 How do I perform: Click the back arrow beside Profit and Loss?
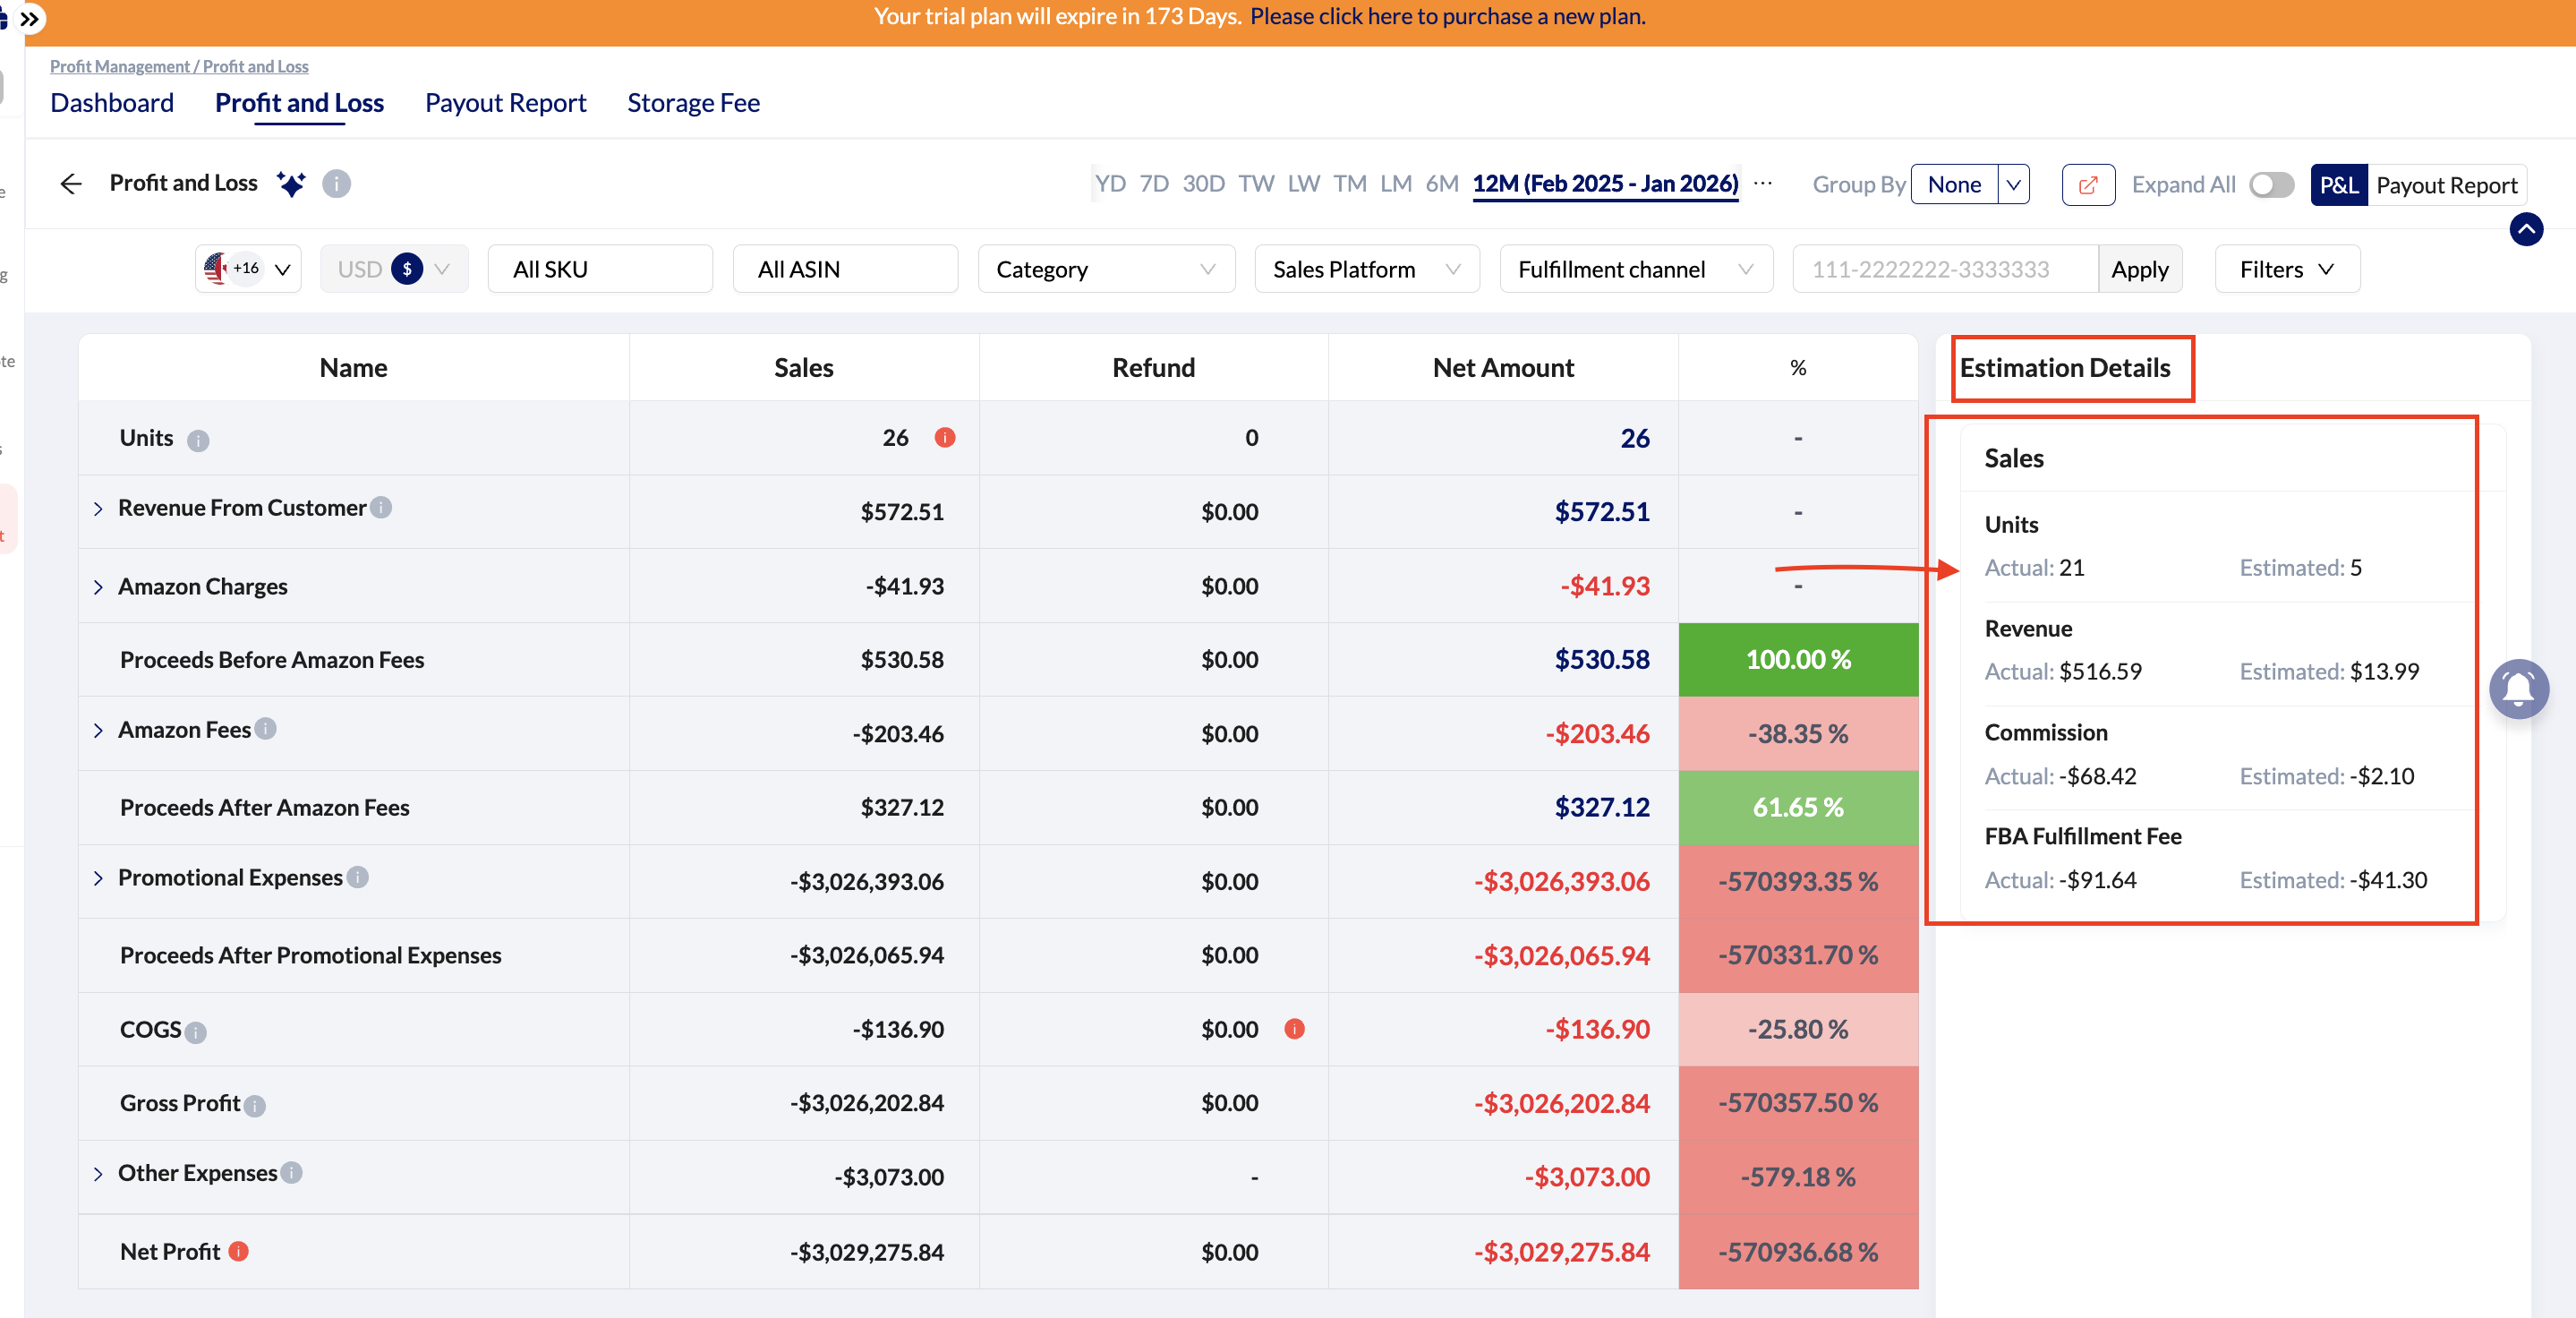tap(70, 184)
